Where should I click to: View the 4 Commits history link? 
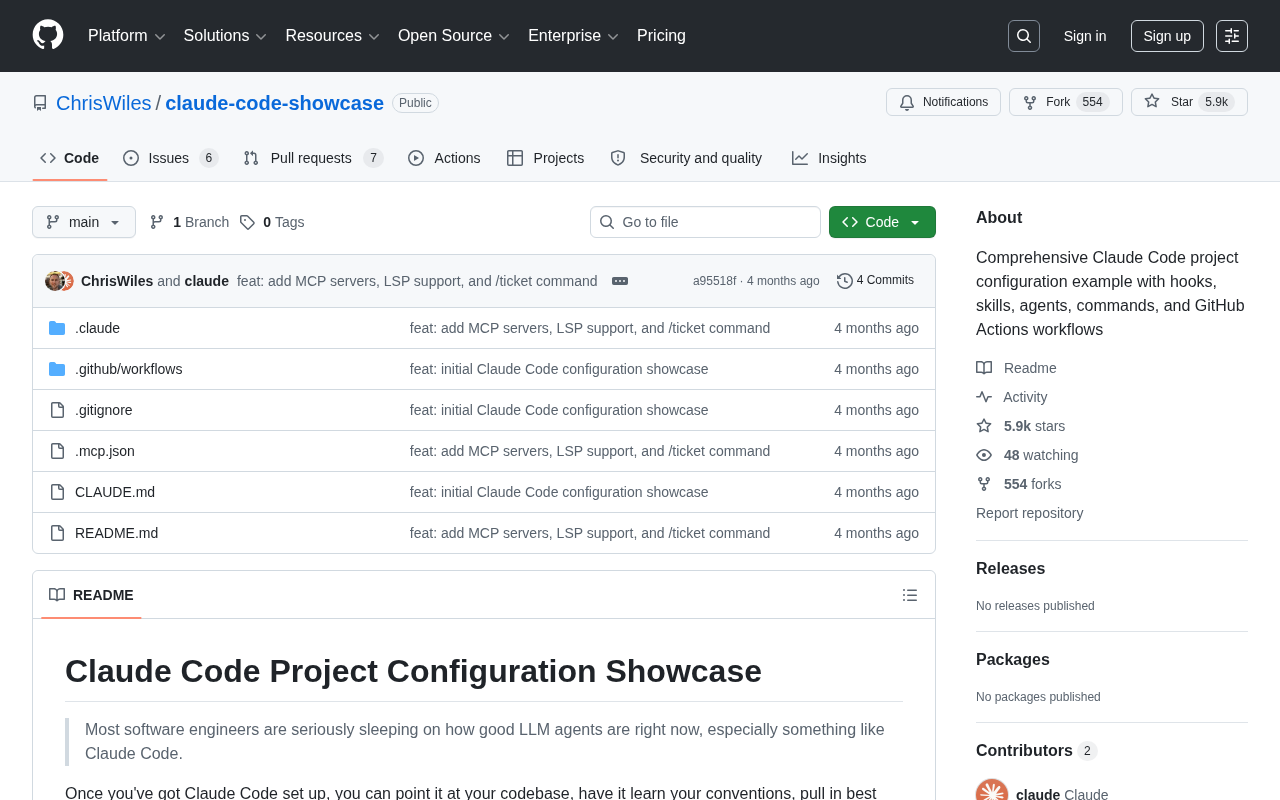(x=875, y=281)
